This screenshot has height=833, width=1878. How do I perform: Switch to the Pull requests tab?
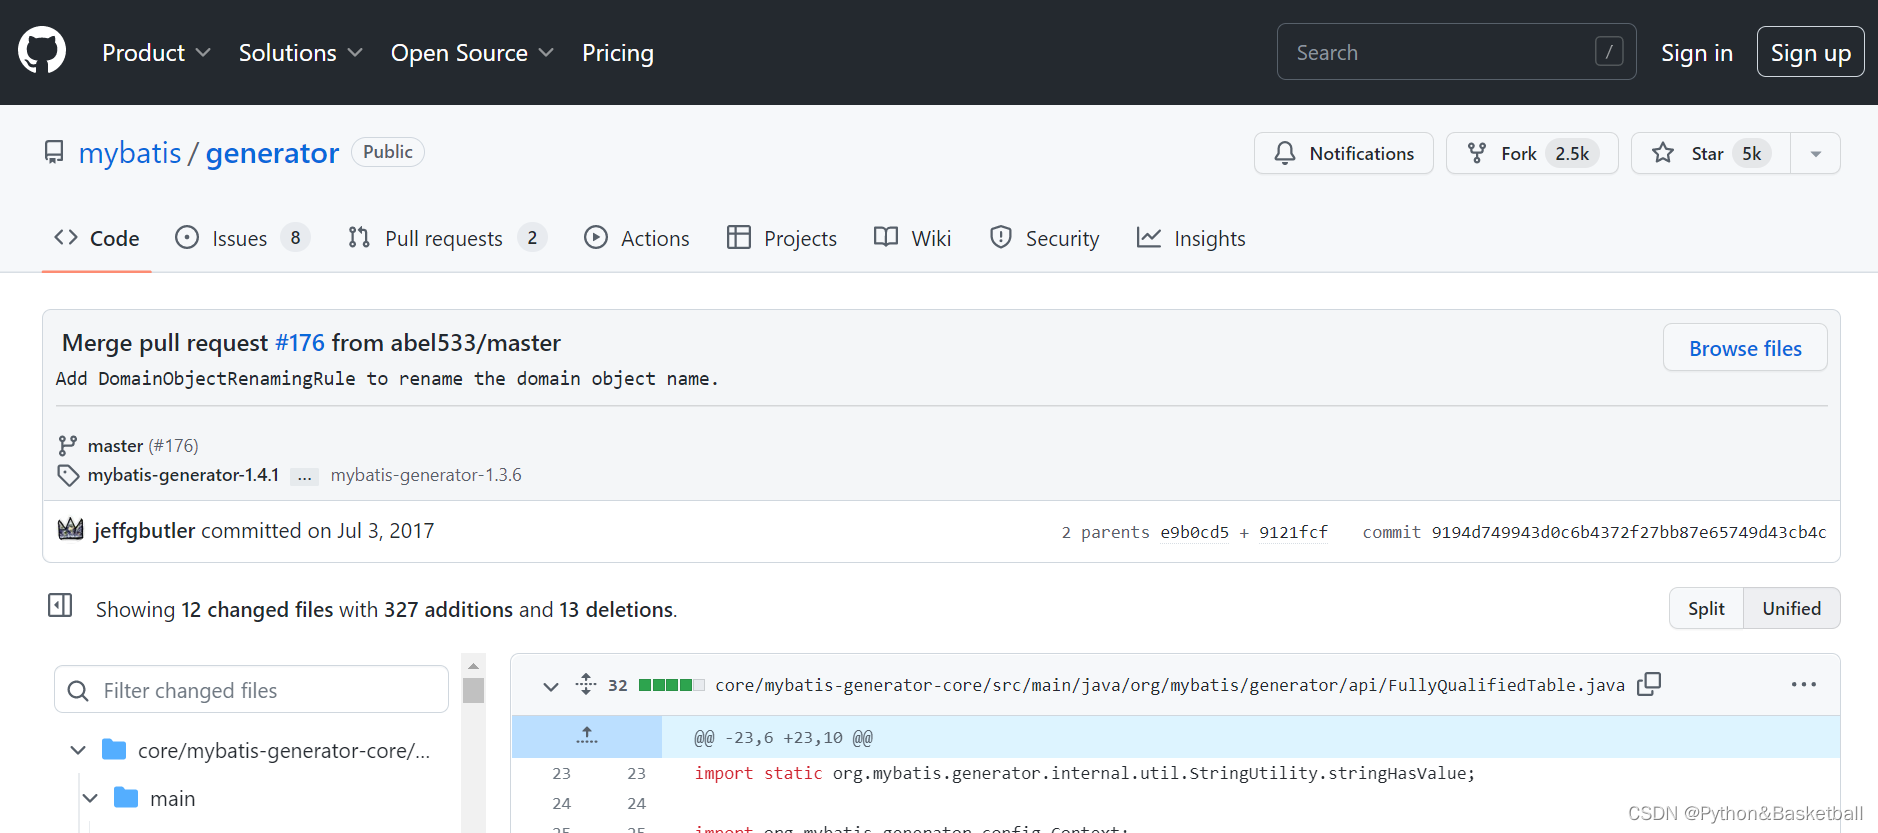click(446, 238)
